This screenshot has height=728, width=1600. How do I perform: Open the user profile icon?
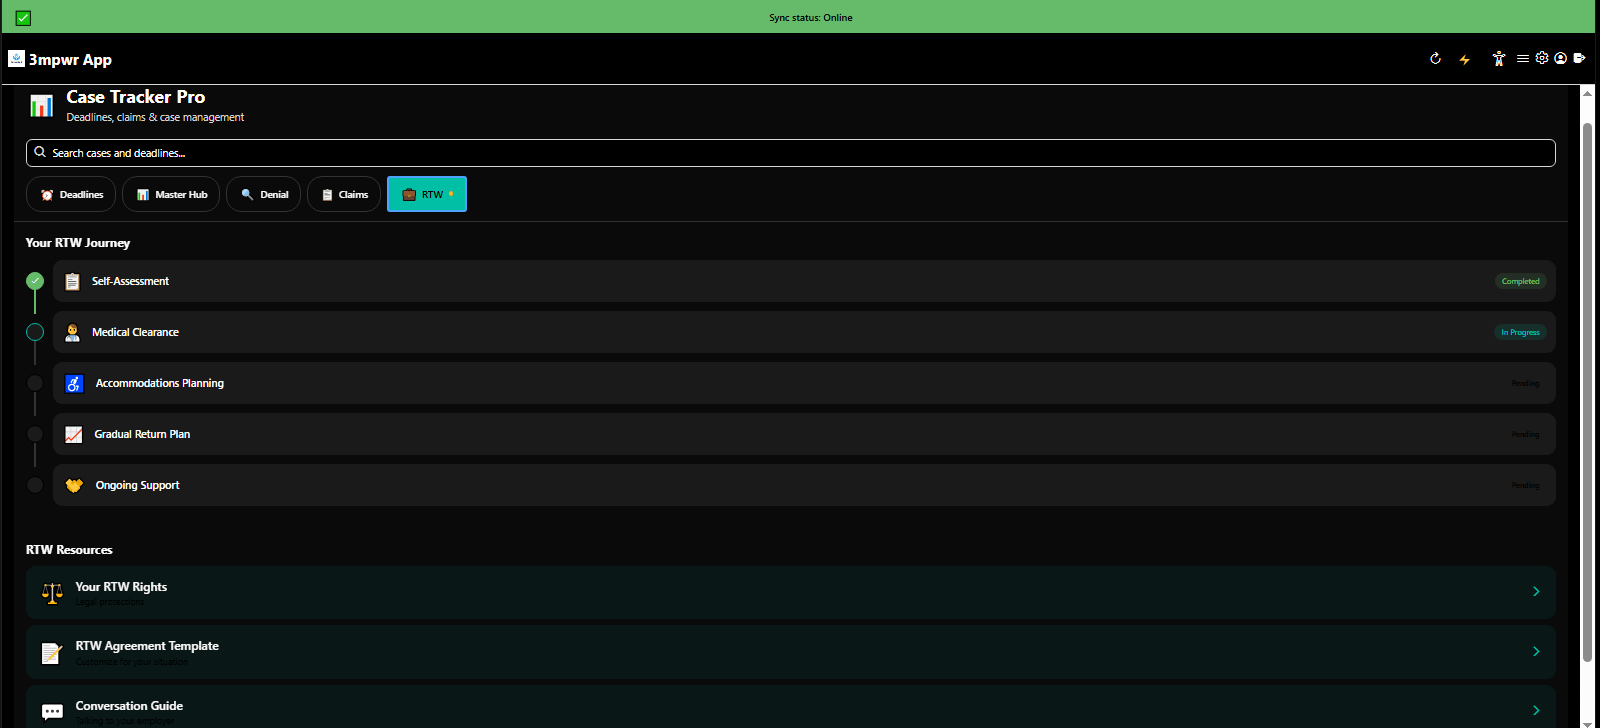click(1560, 58)
